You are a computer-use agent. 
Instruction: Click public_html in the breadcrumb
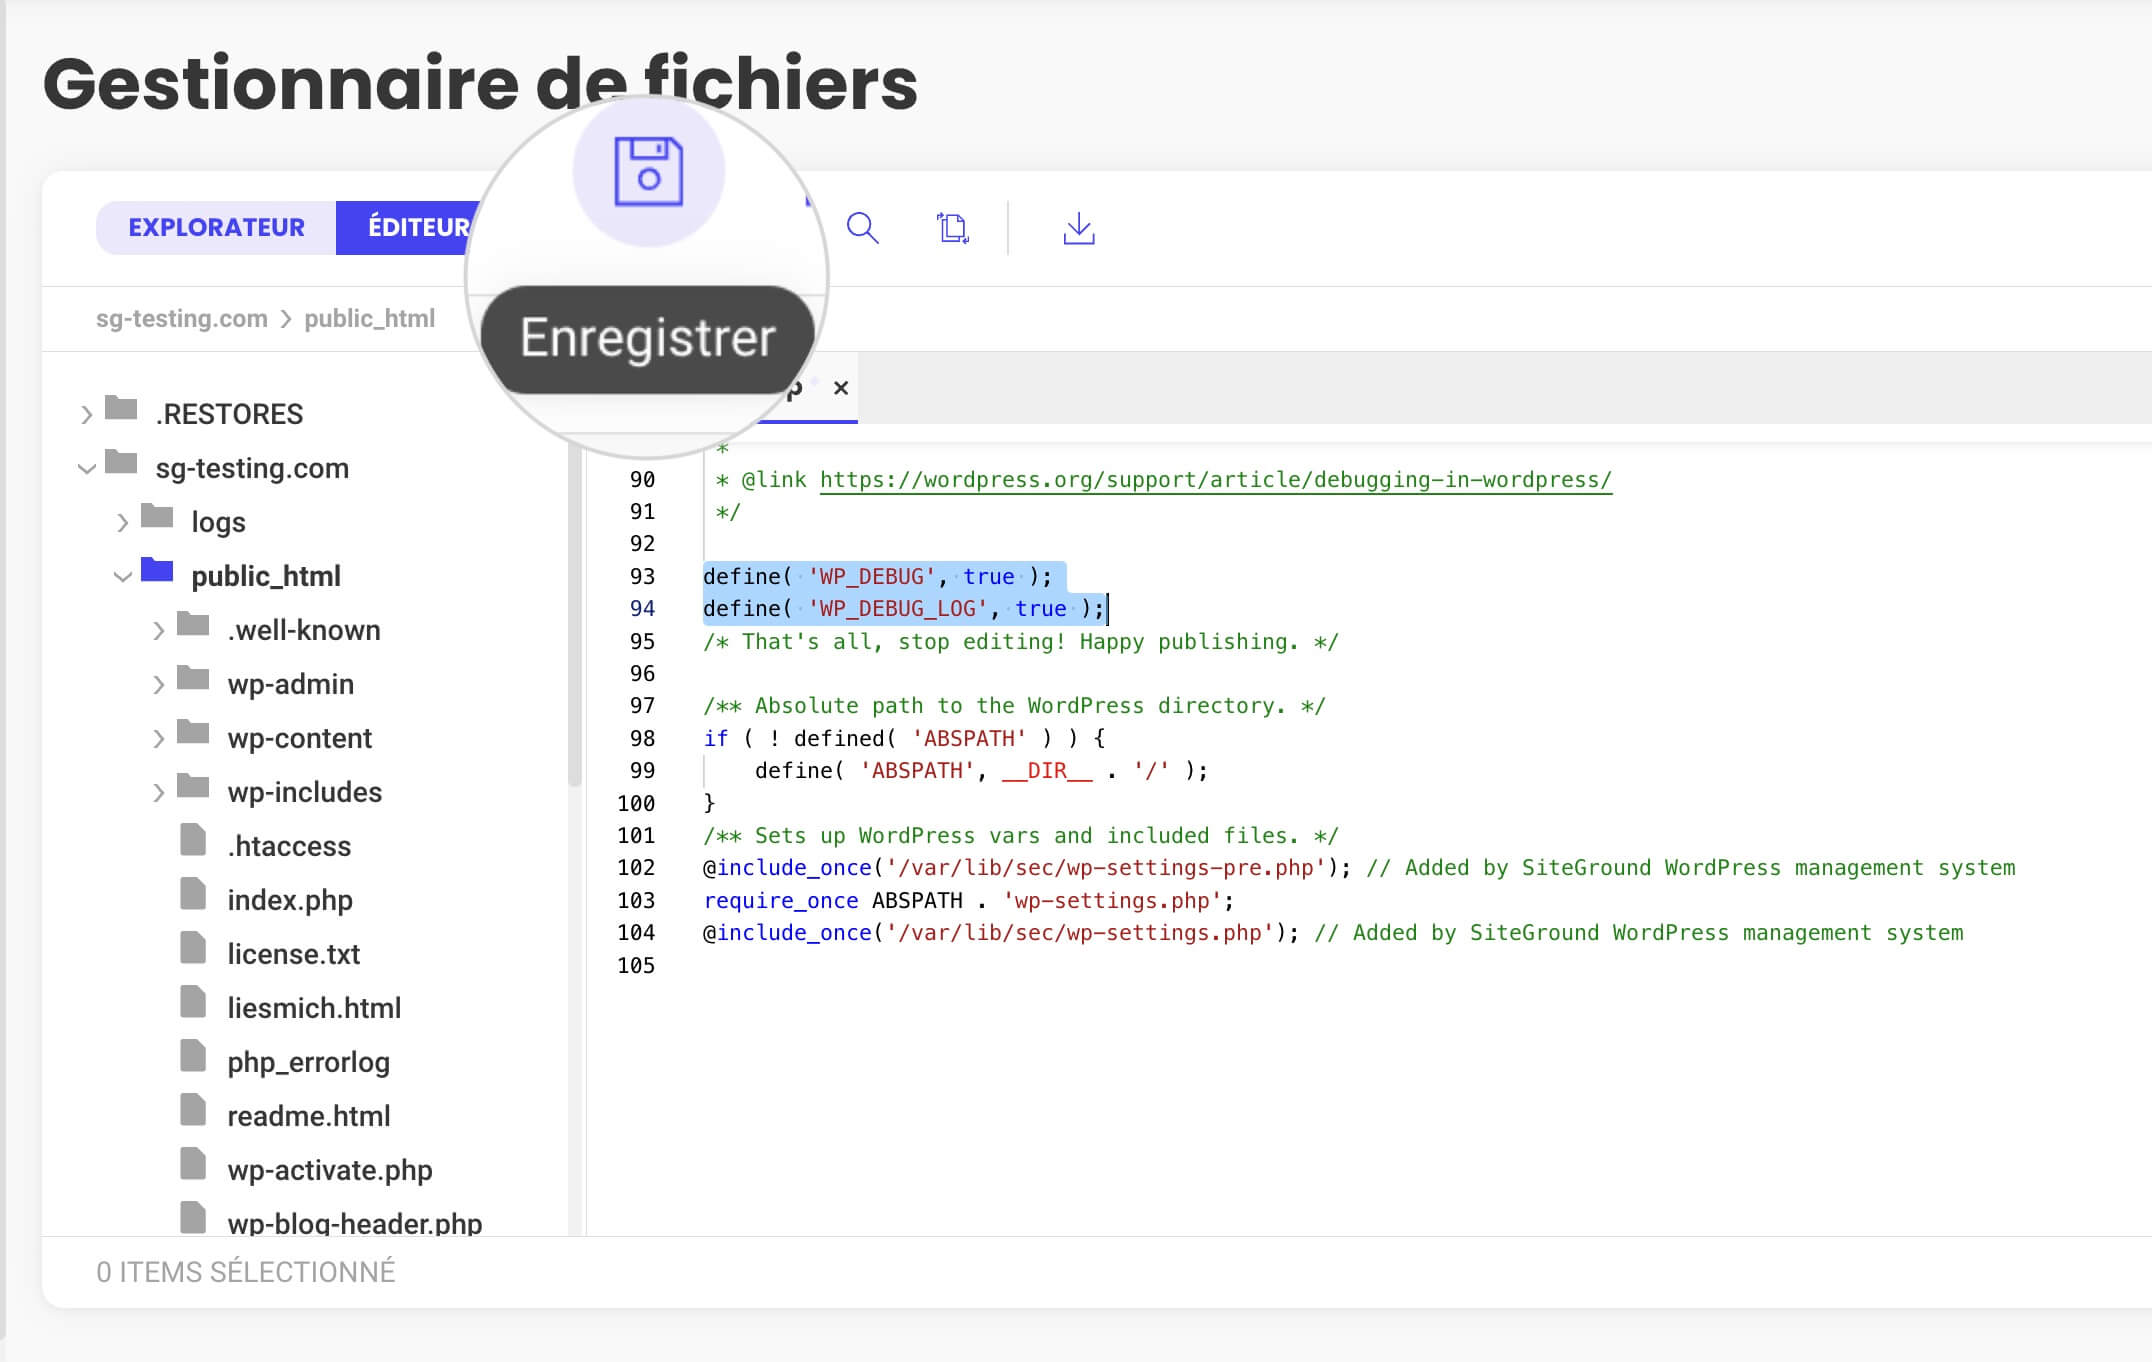[370, 318]
